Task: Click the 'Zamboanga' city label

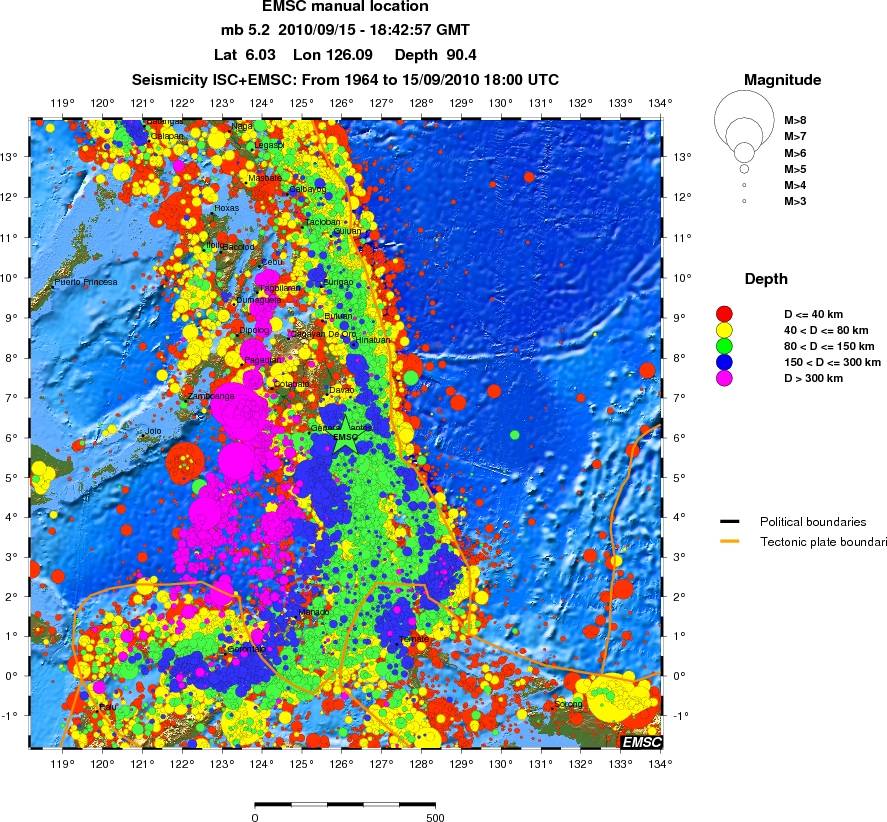Action: [x=211, y=396]
